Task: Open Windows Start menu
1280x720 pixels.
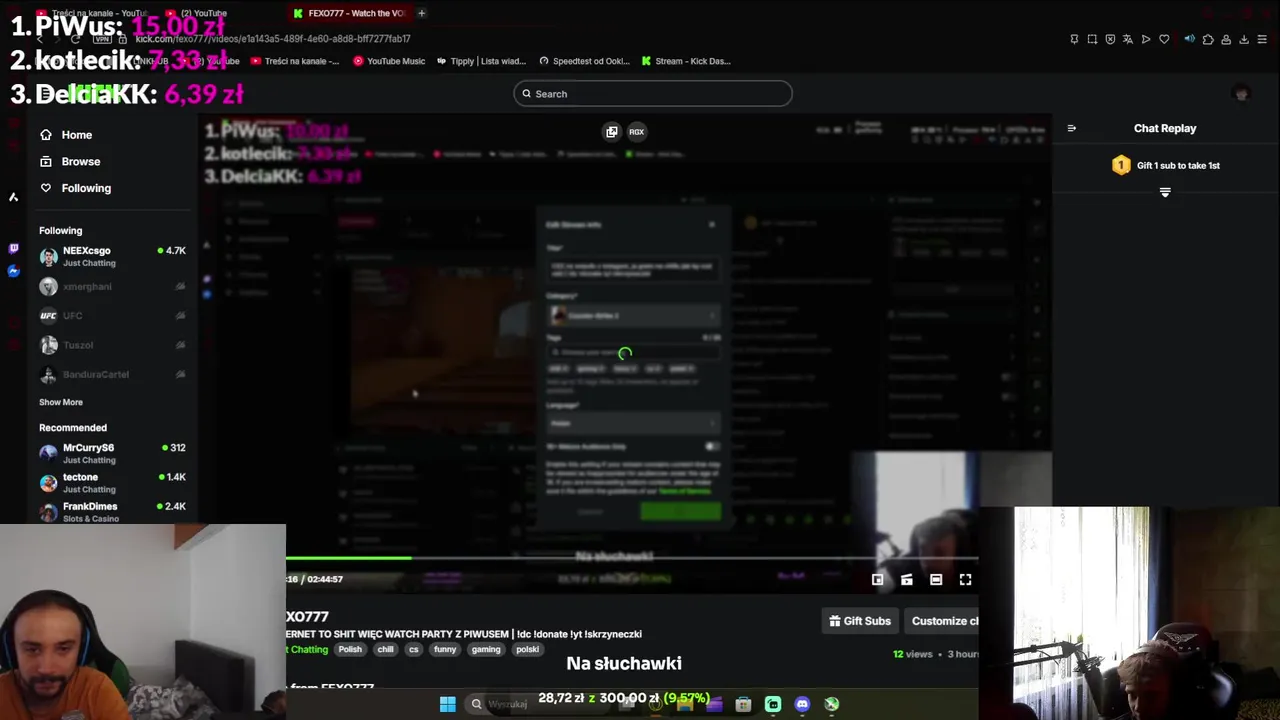Action: click(447, 704)
